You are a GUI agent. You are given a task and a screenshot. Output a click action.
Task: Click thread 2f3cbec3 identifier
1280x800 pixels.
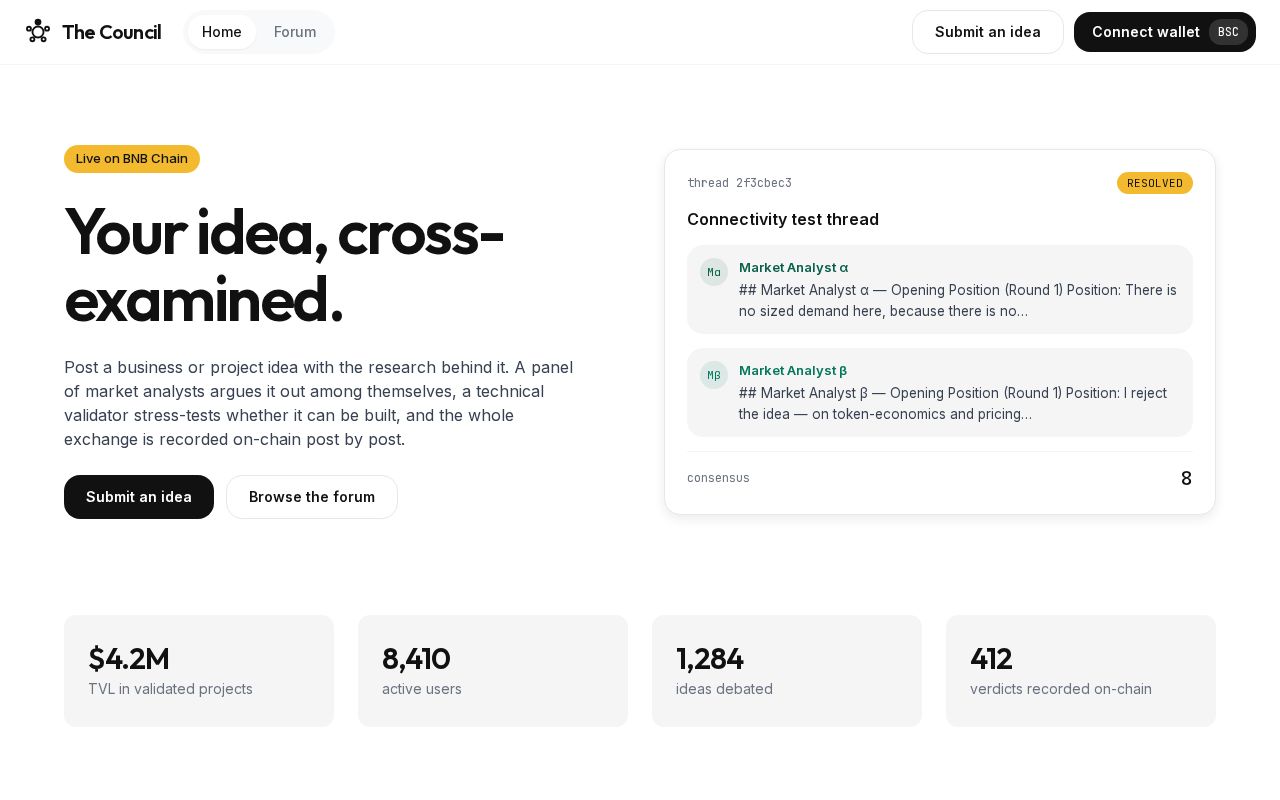(739, 183)
